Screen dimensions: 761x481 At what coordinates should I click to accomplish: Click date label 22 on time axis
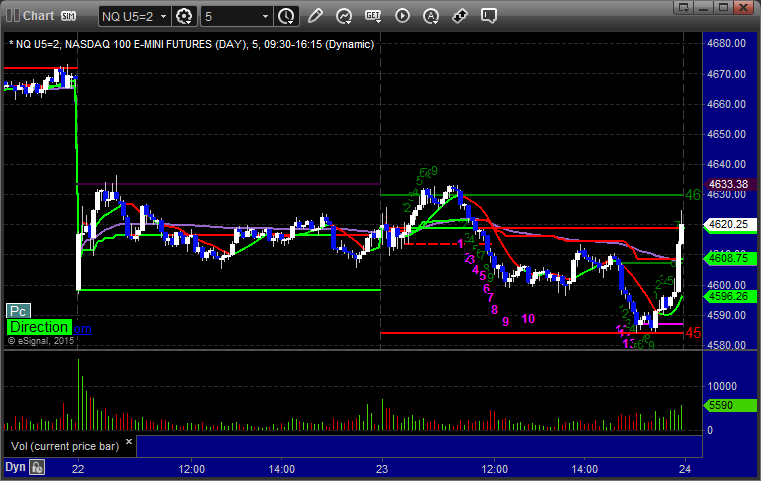[78, 469]
